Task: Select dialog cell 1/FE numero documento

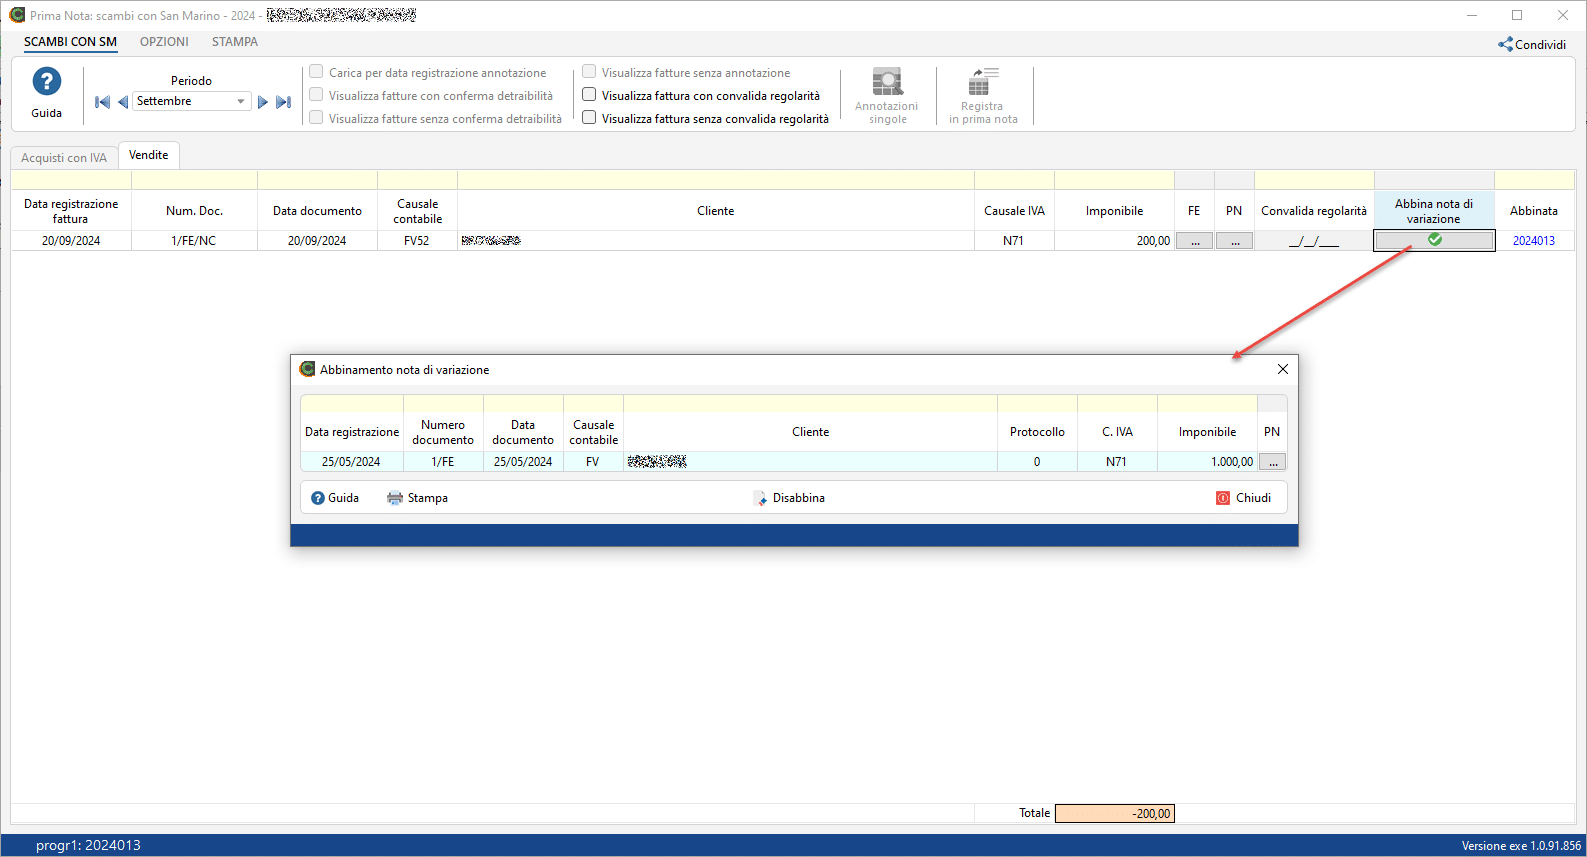Action: click(443, 462)
